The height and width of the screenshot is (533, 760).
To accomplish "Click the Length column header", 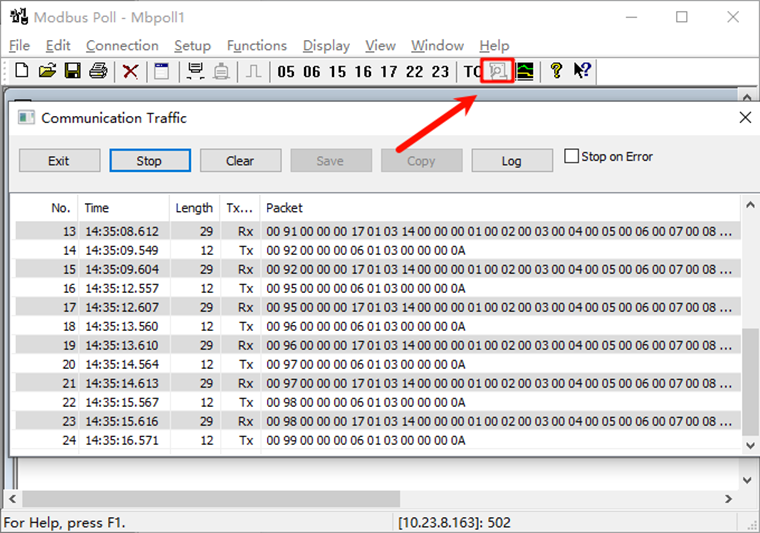I will coord(194,208).
